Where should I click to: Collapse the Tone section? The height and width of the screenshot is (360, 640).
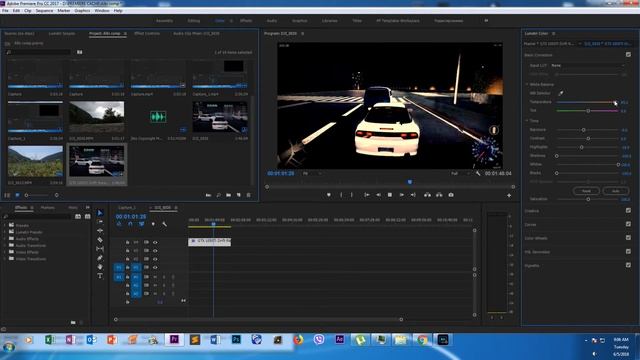(527, 121)
